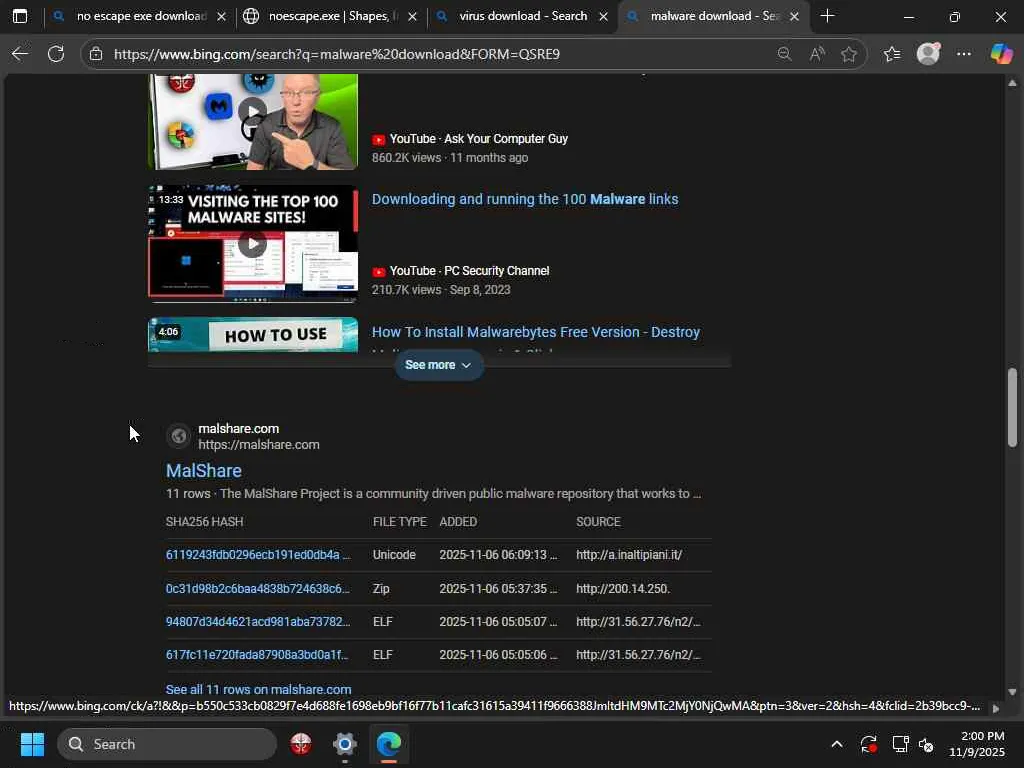Open the MalShare result title

pyautogui.click(x=204, y=471)
